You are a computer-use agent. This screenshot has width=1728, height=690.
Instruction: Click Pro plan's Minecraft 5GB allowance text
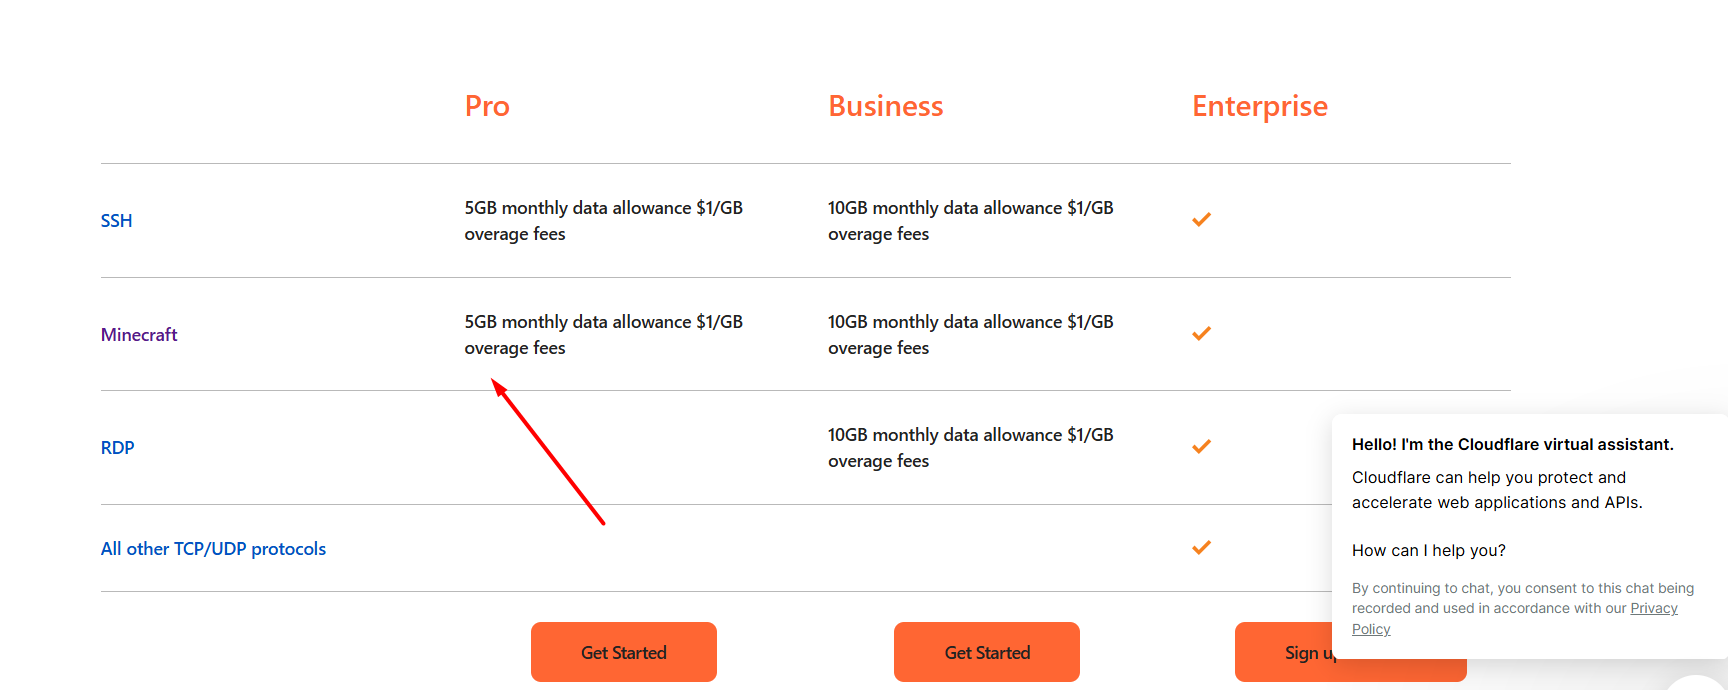pos(604,335)
